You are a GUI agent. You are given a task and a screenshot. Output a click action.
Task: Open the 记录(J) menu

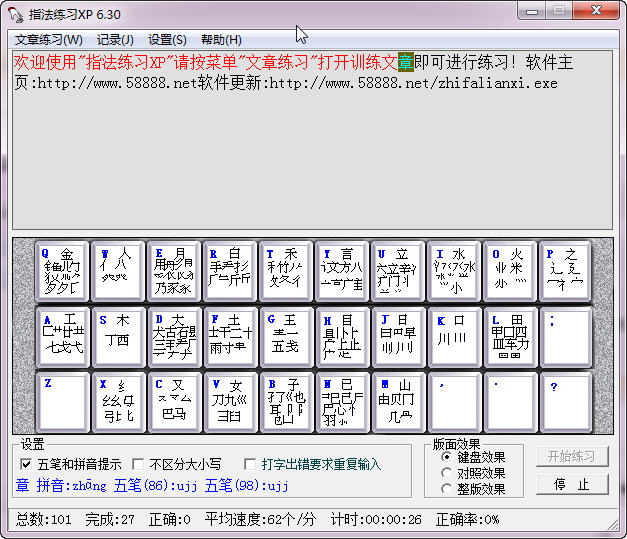coord(116,40)
